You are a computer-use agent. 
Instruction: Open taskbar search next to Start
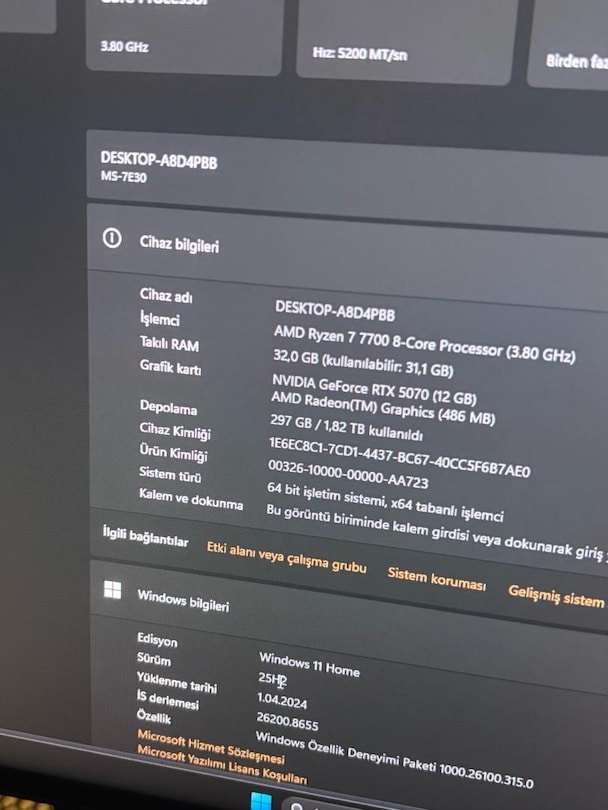point(296,805)
